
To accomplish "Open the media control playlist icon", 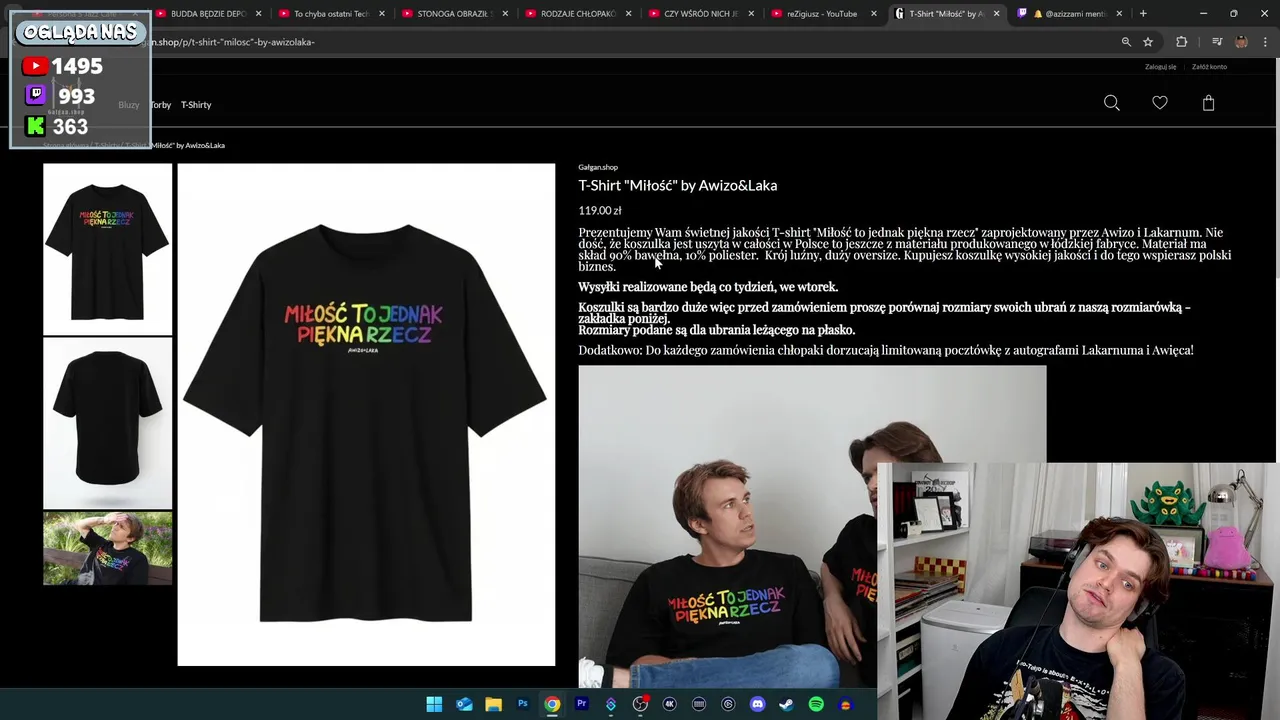I will tap(1217, 42).
